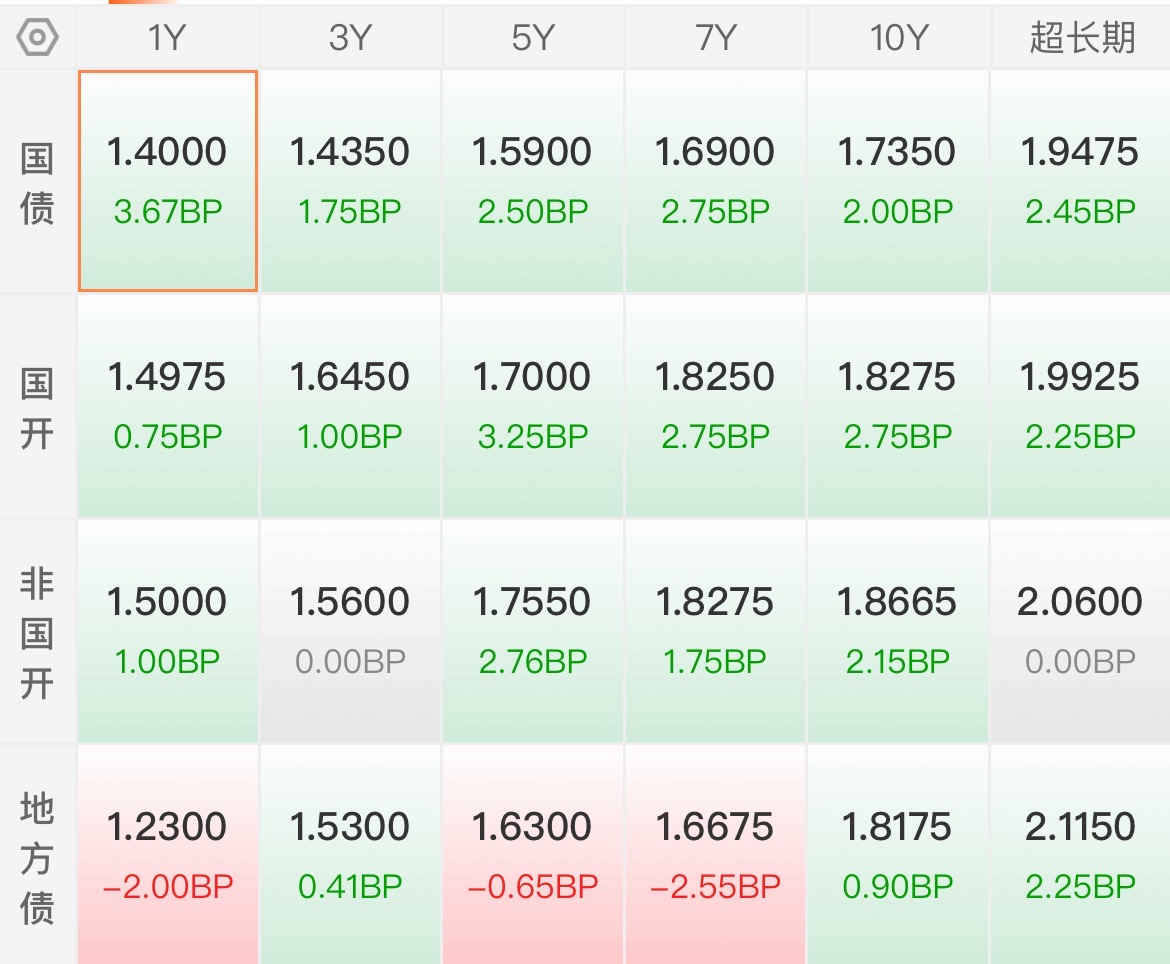Select the 10Y column header
Viewport: 1170px width, 964px height.
[898, 37]
